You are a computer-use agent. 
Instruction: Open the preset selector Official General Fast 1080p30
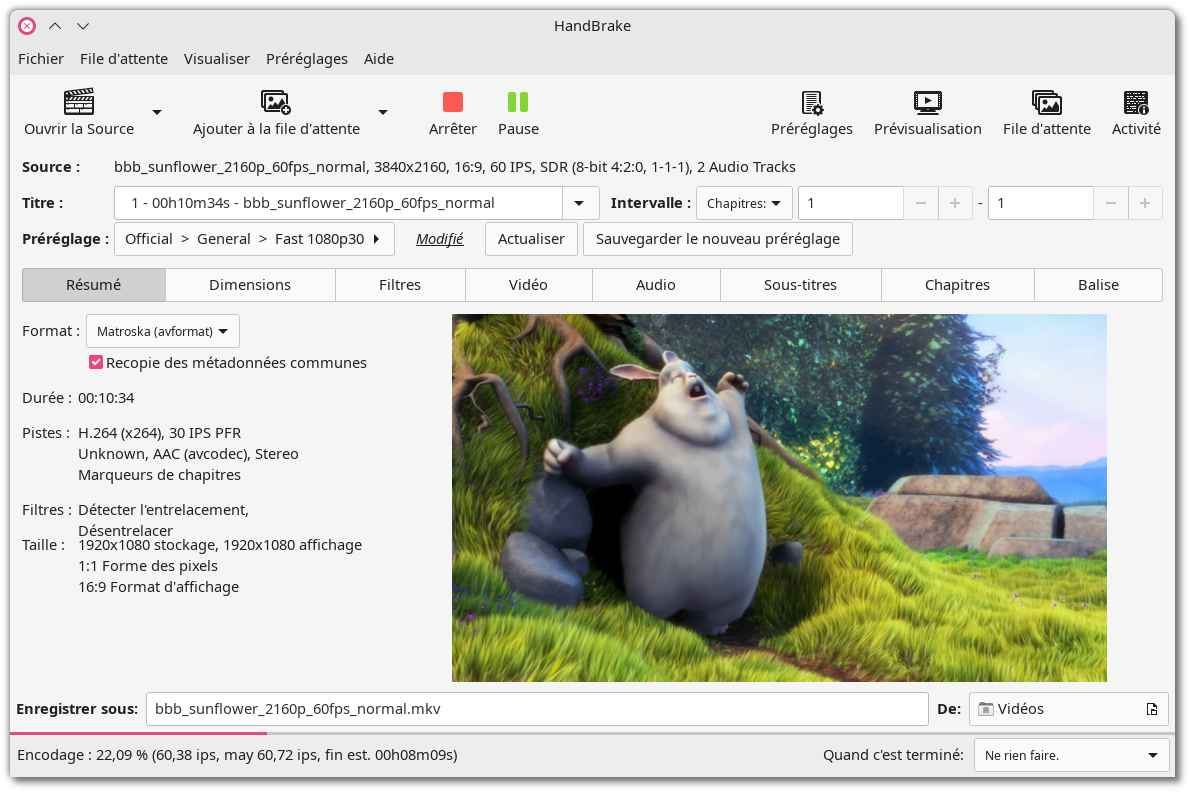coord(254,239)
